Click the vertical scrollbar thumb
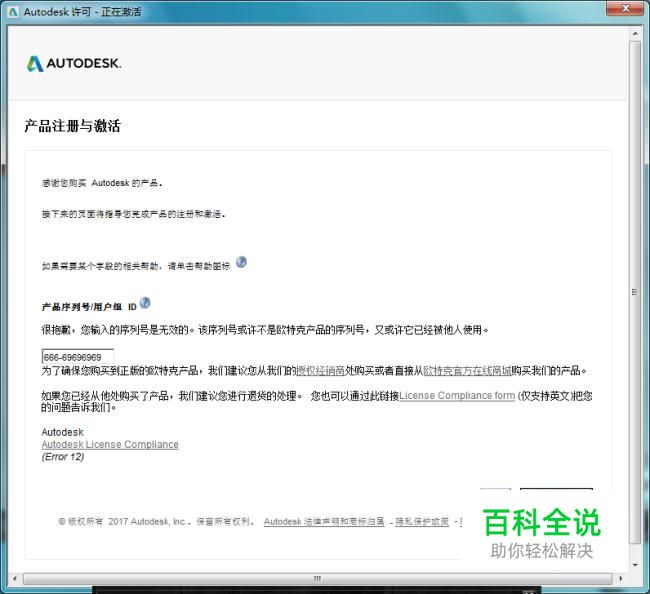 [635, 292]
